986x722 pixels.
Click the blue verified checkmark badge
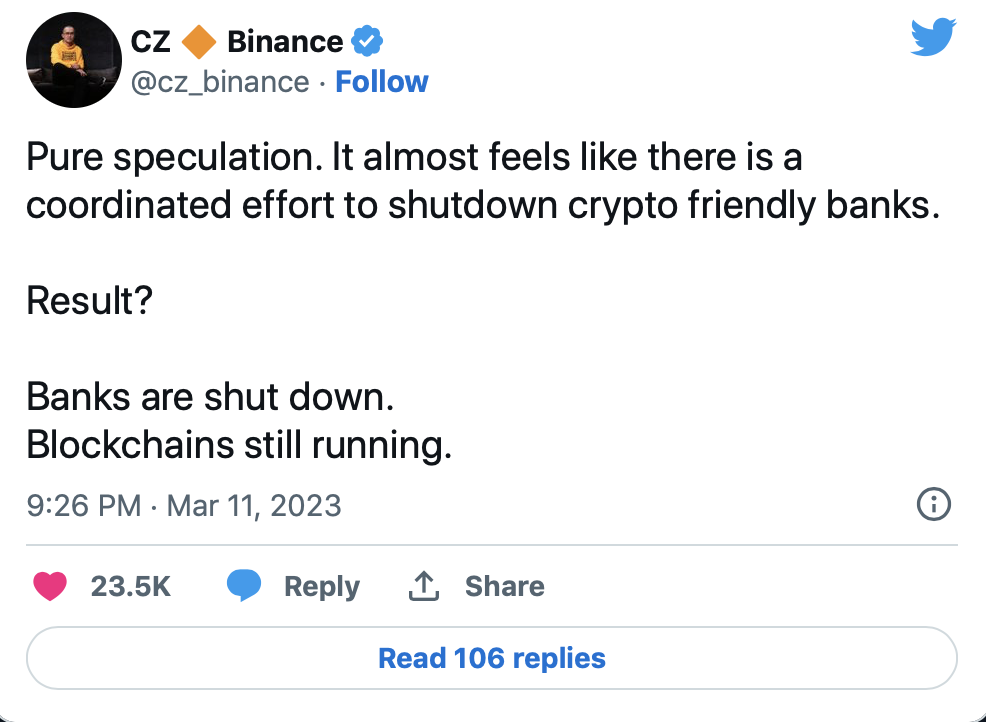tap(367, 42)
